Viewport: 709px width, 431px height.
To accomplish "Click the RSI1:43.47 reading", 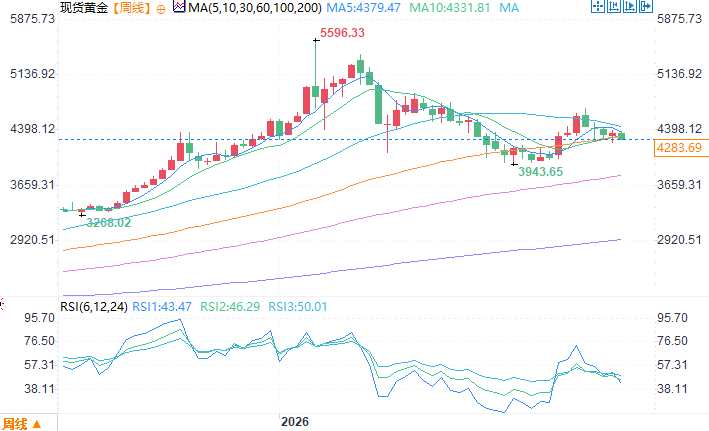I will [162, 307].
